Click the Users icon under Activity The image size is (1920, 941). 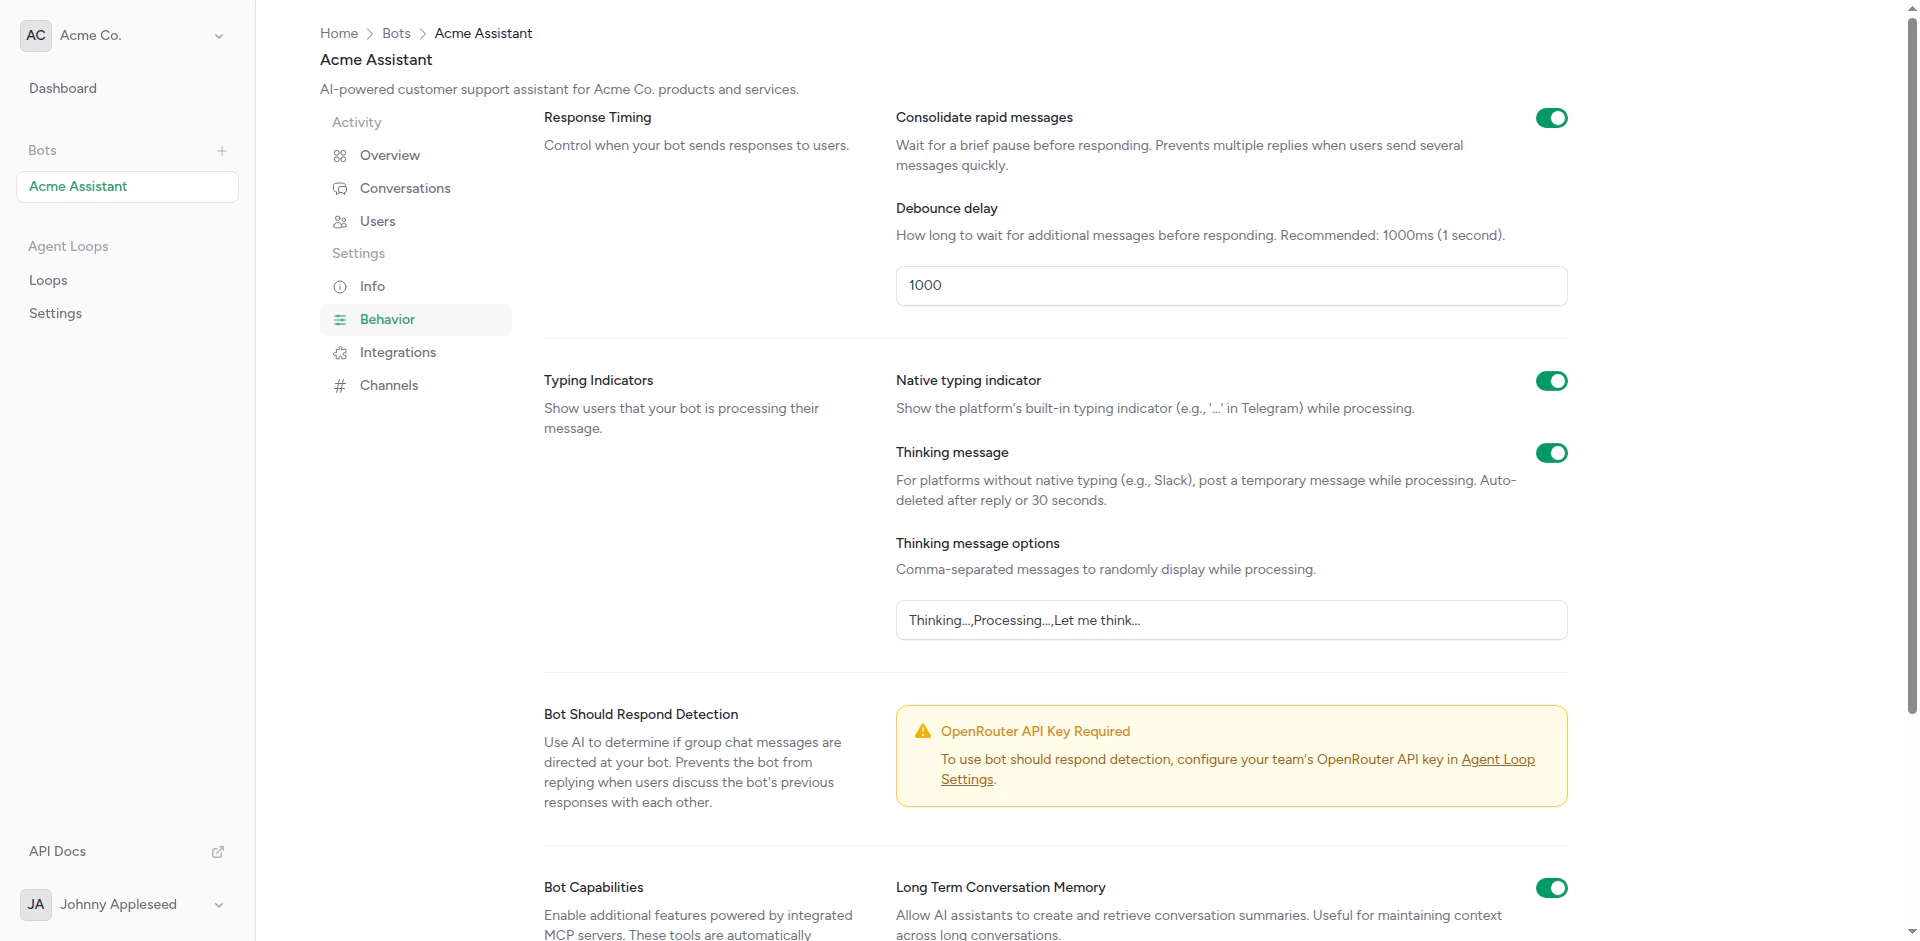(340, 221)
